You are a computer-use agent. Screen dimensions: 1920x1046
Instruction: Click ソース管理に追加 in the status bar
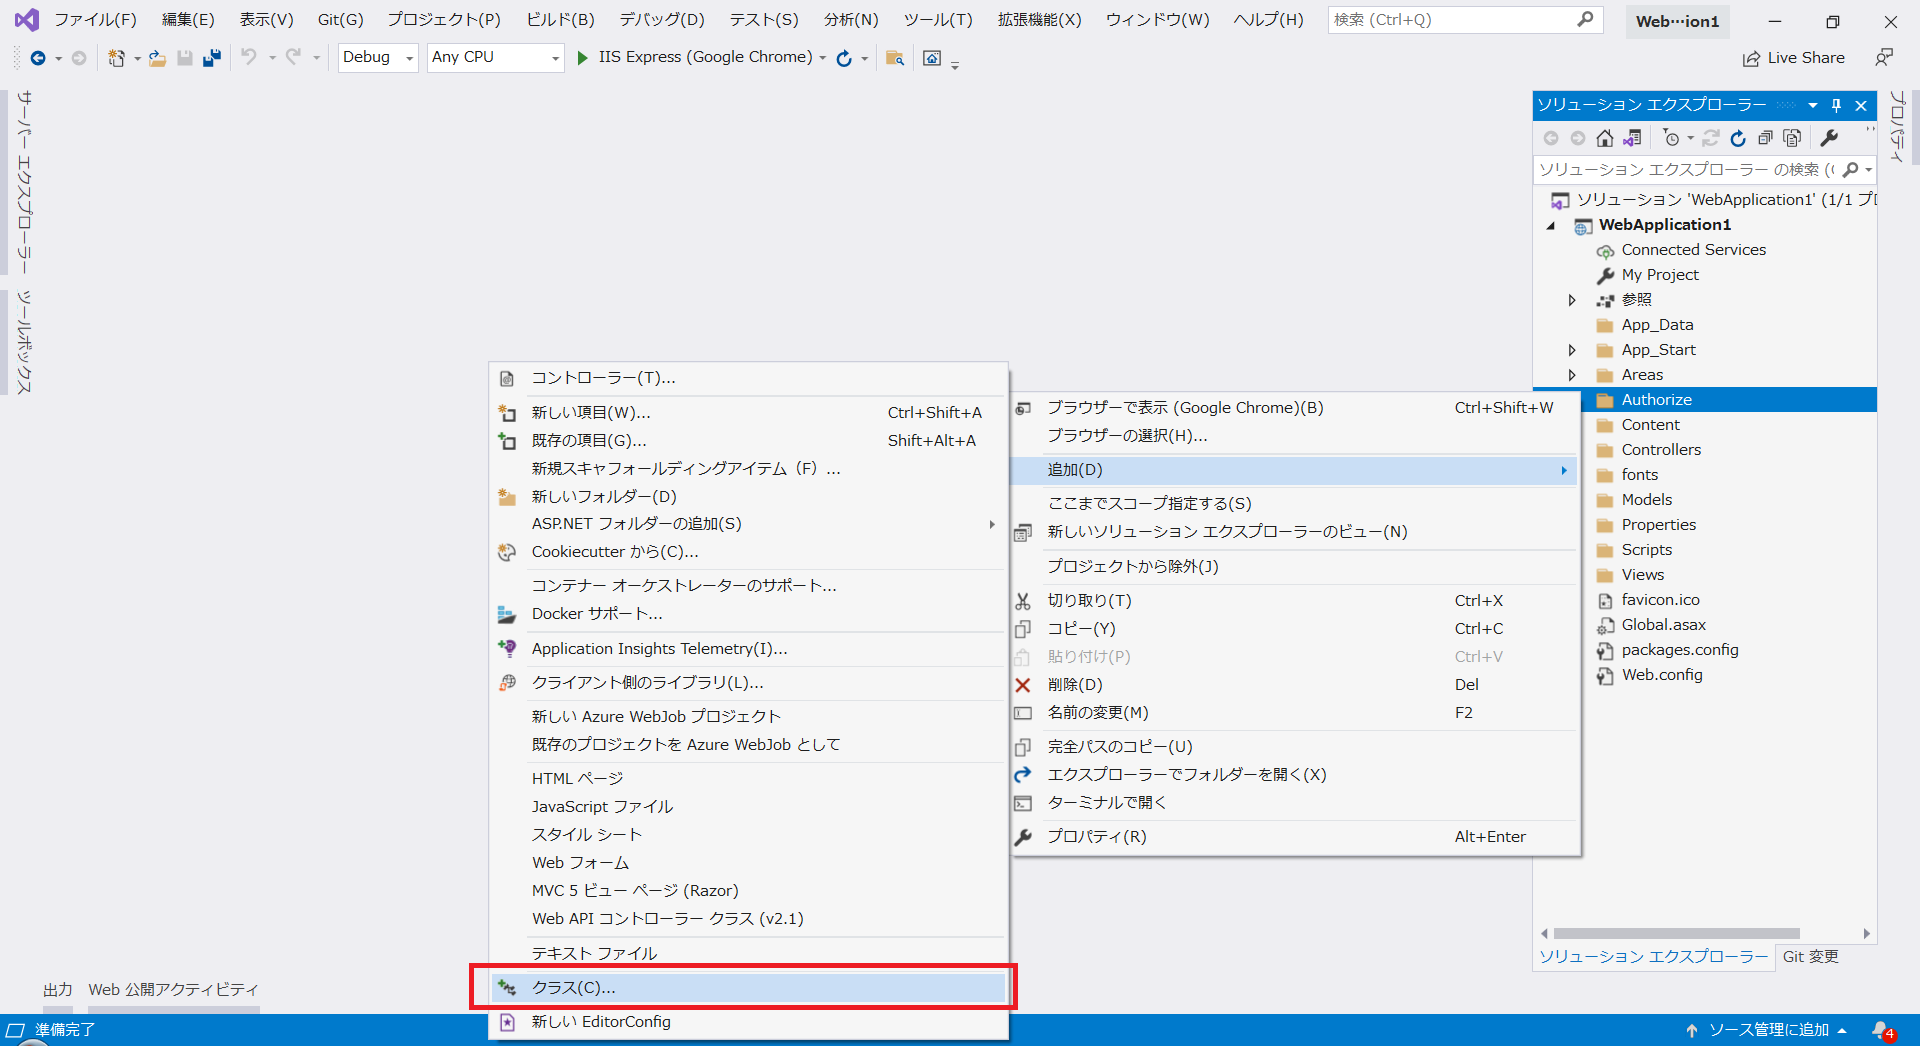coord(1766,1029)
